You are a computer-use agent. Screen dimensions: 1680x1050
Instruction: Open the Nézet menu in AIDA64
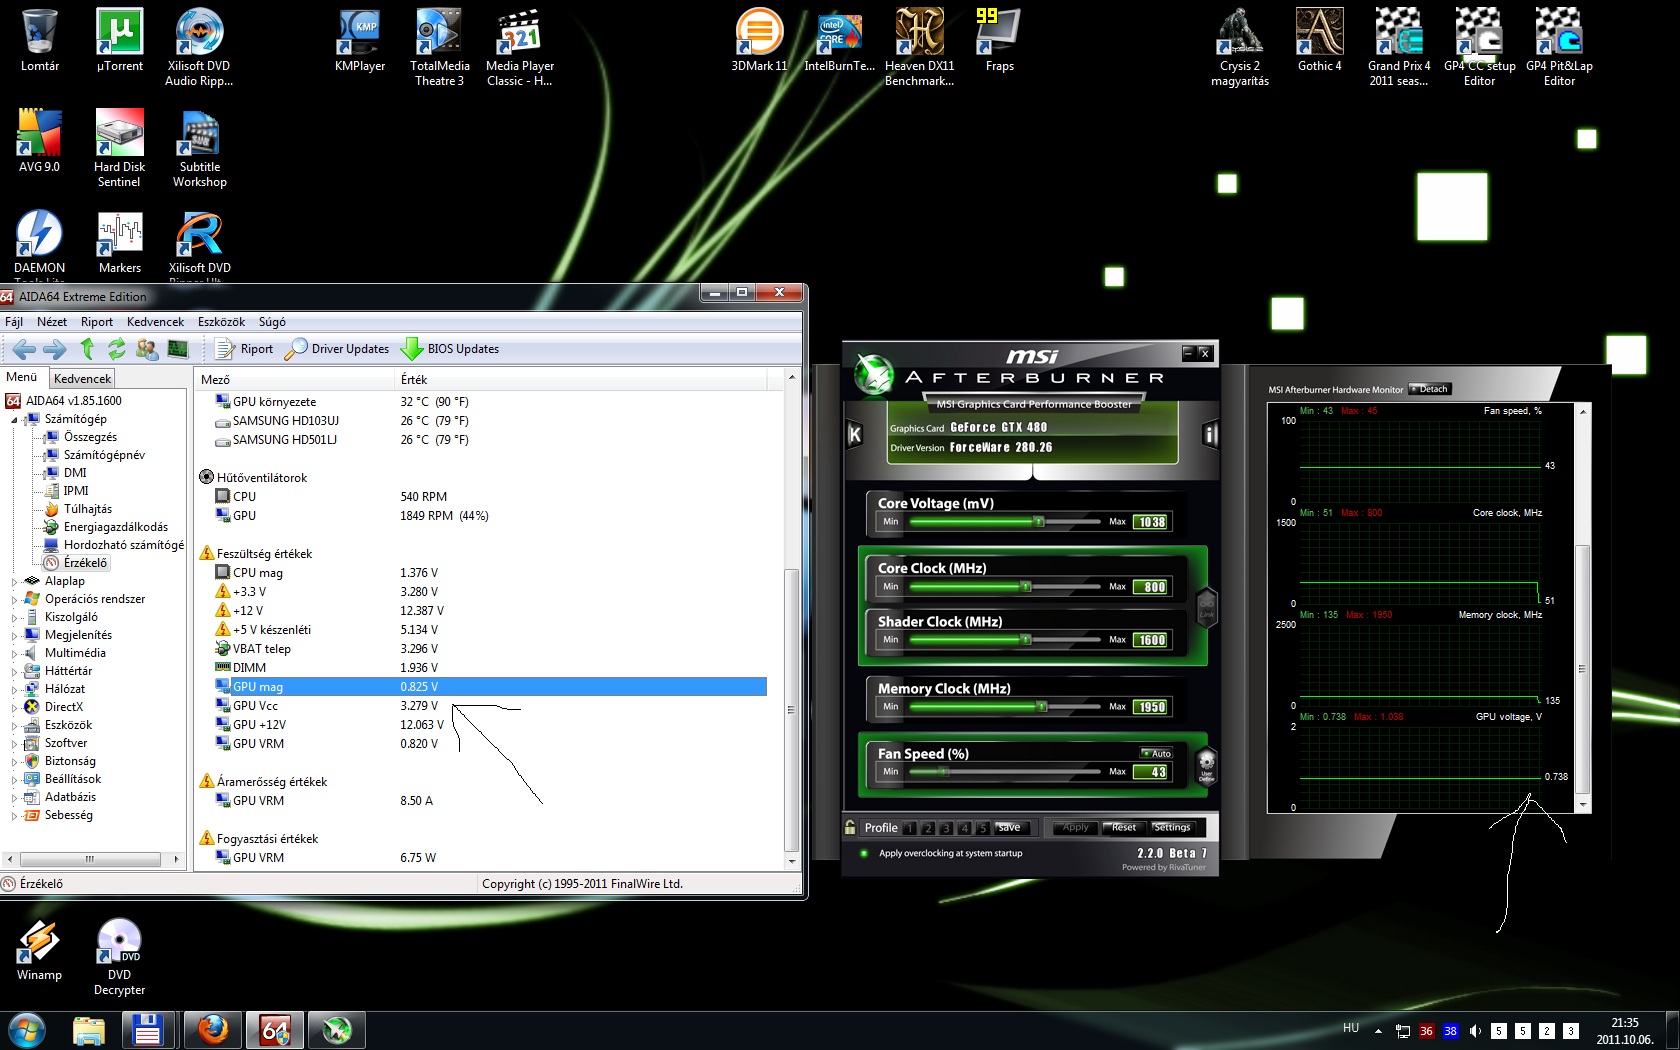(52, 322)
